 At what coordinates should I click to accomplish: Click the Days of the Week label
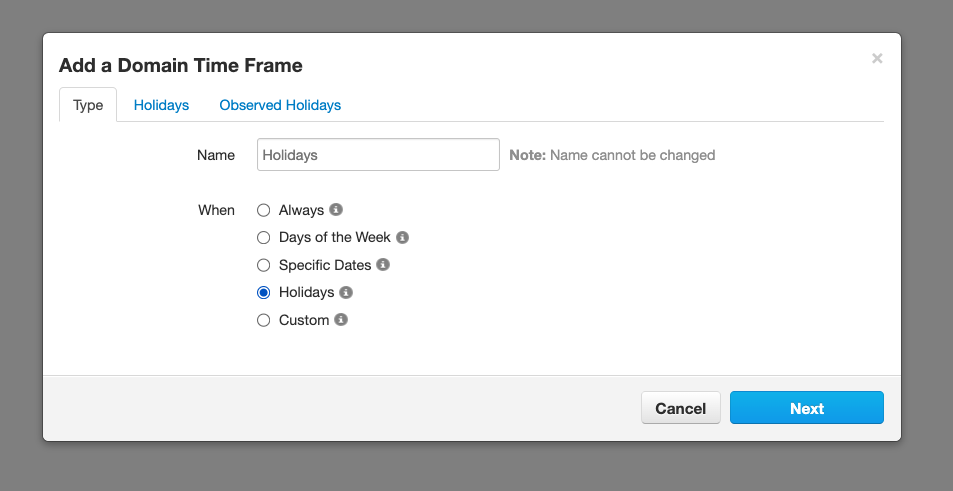tap(335, 237)
